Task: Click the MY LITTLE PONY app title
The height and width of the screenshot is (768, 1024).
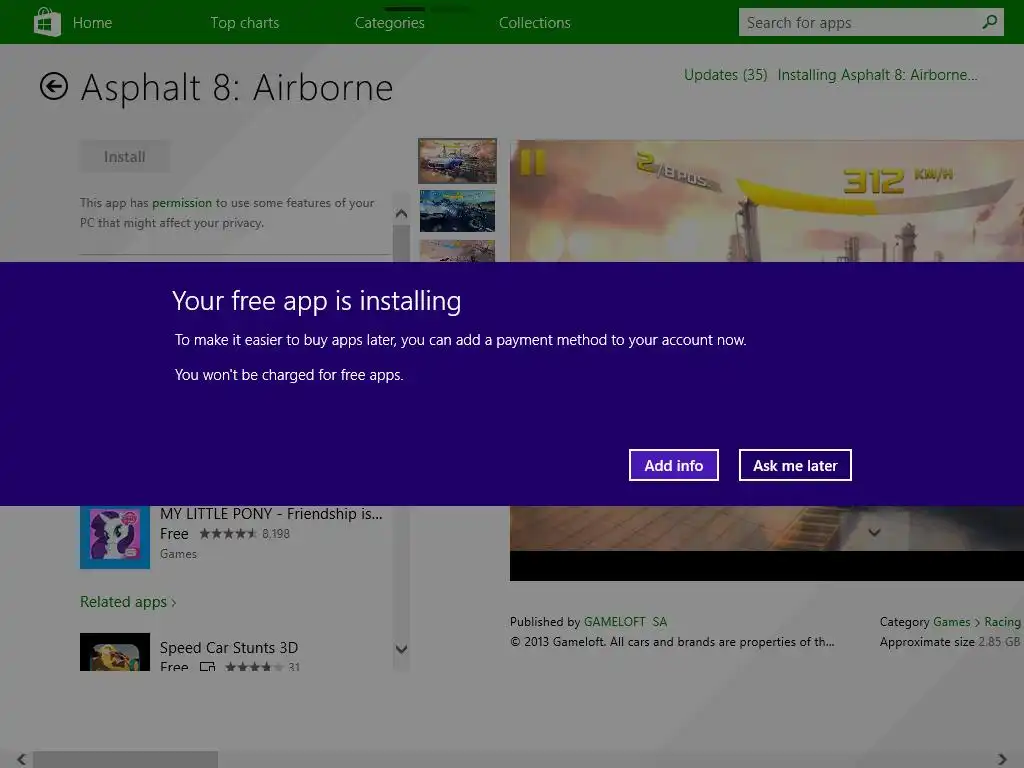Action: (x=271, y=514)
